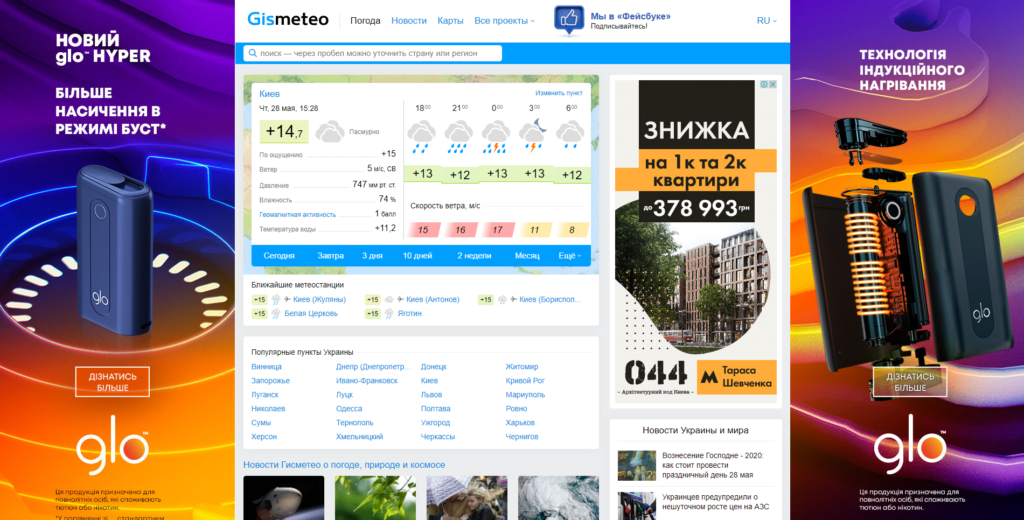Open Житомир weather
Image resolution: width=1024 pixels, height=520 pixels.
(x=522, y=366)
